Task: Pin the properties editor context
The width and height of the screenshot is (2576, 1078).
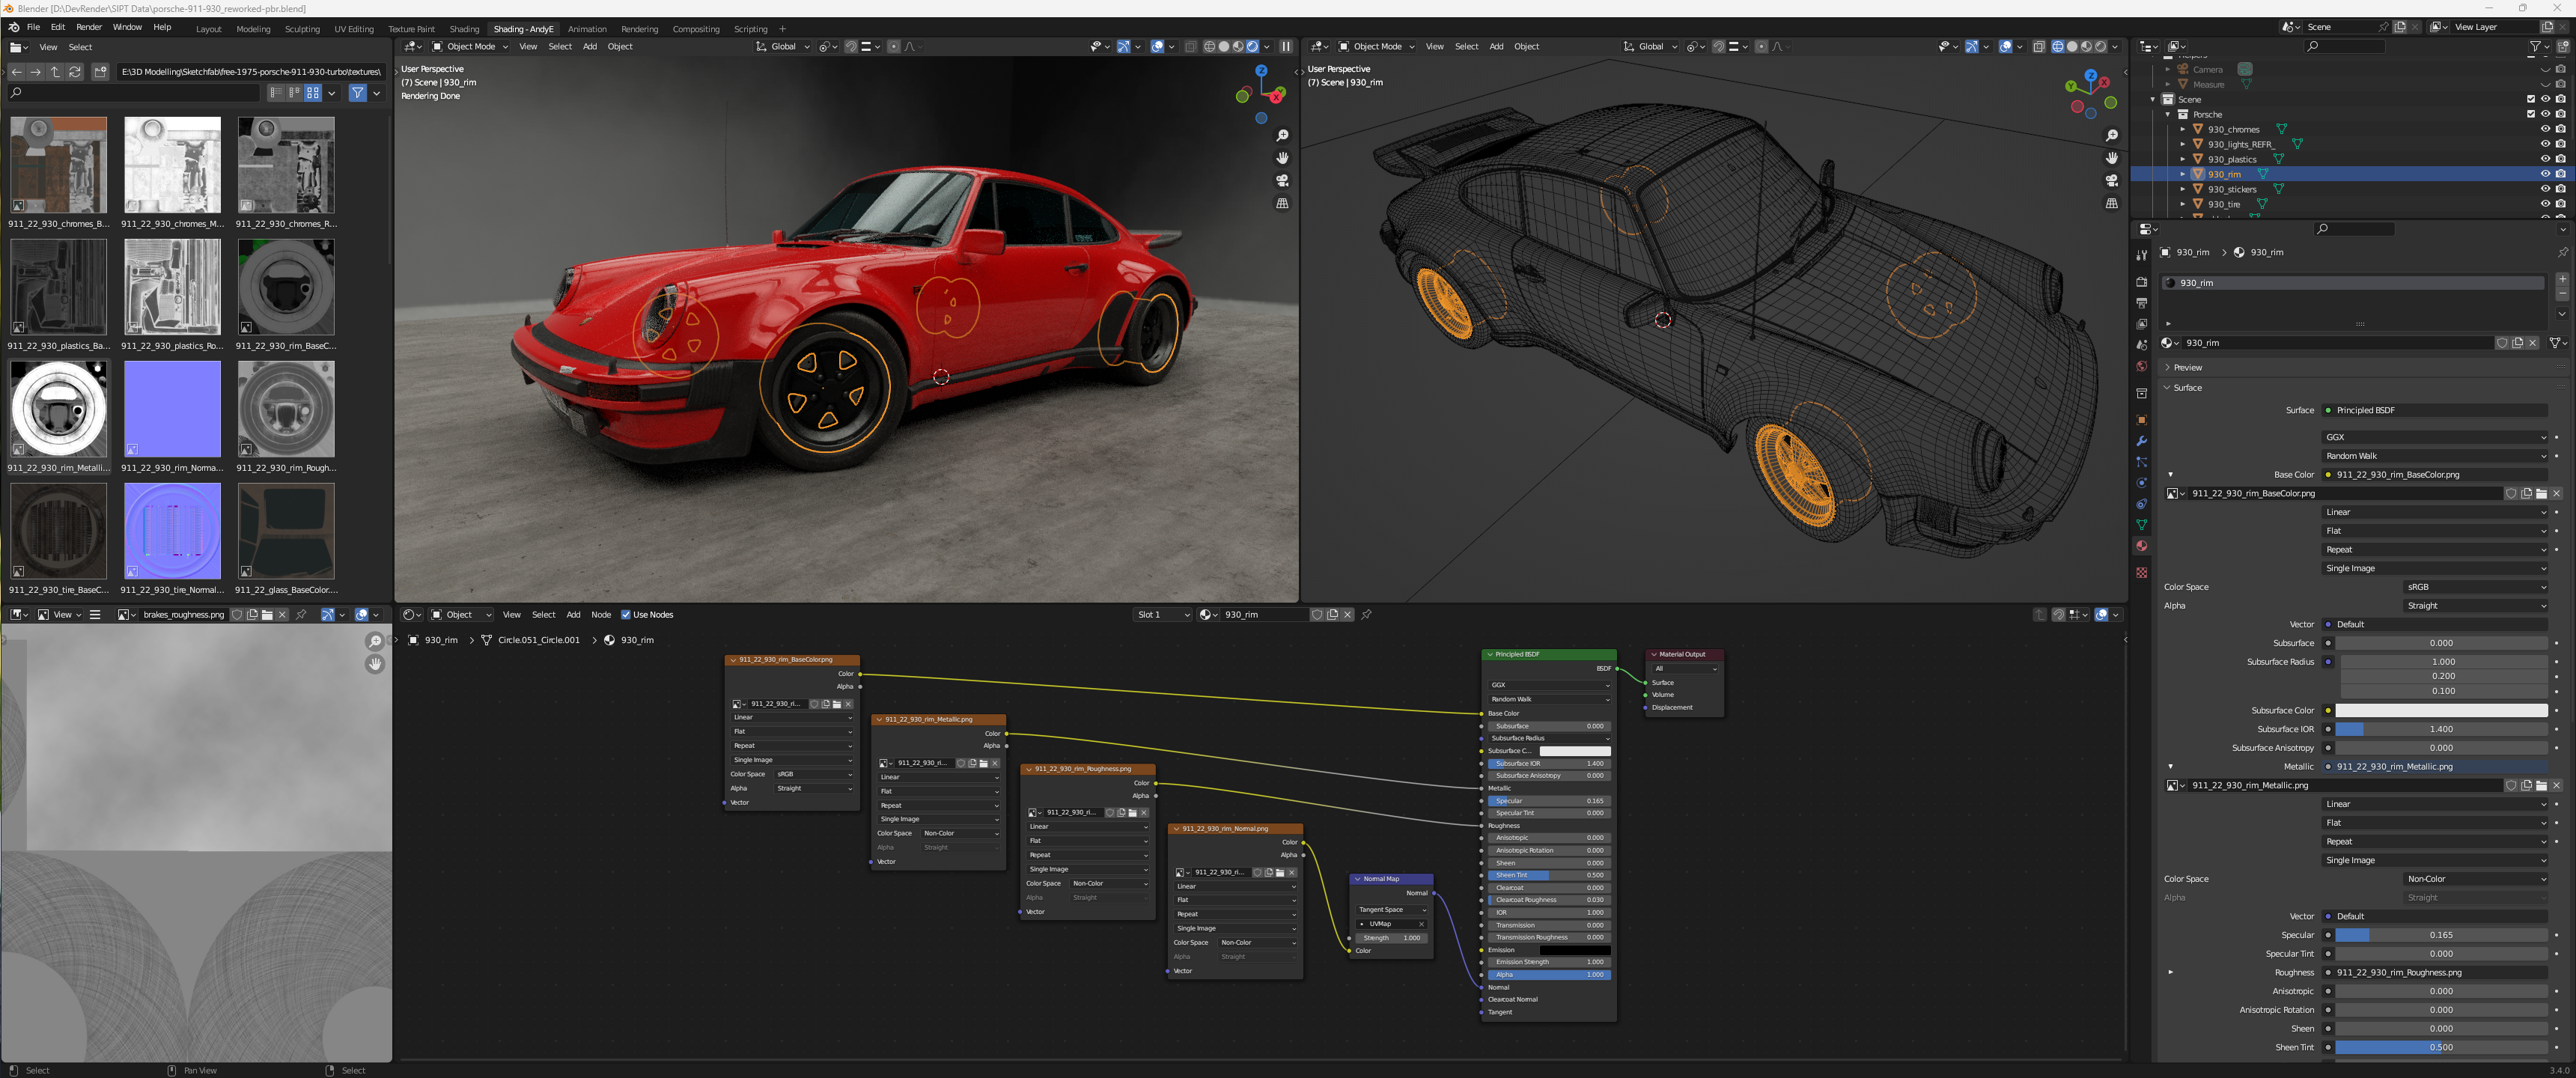Action: 2562,252
